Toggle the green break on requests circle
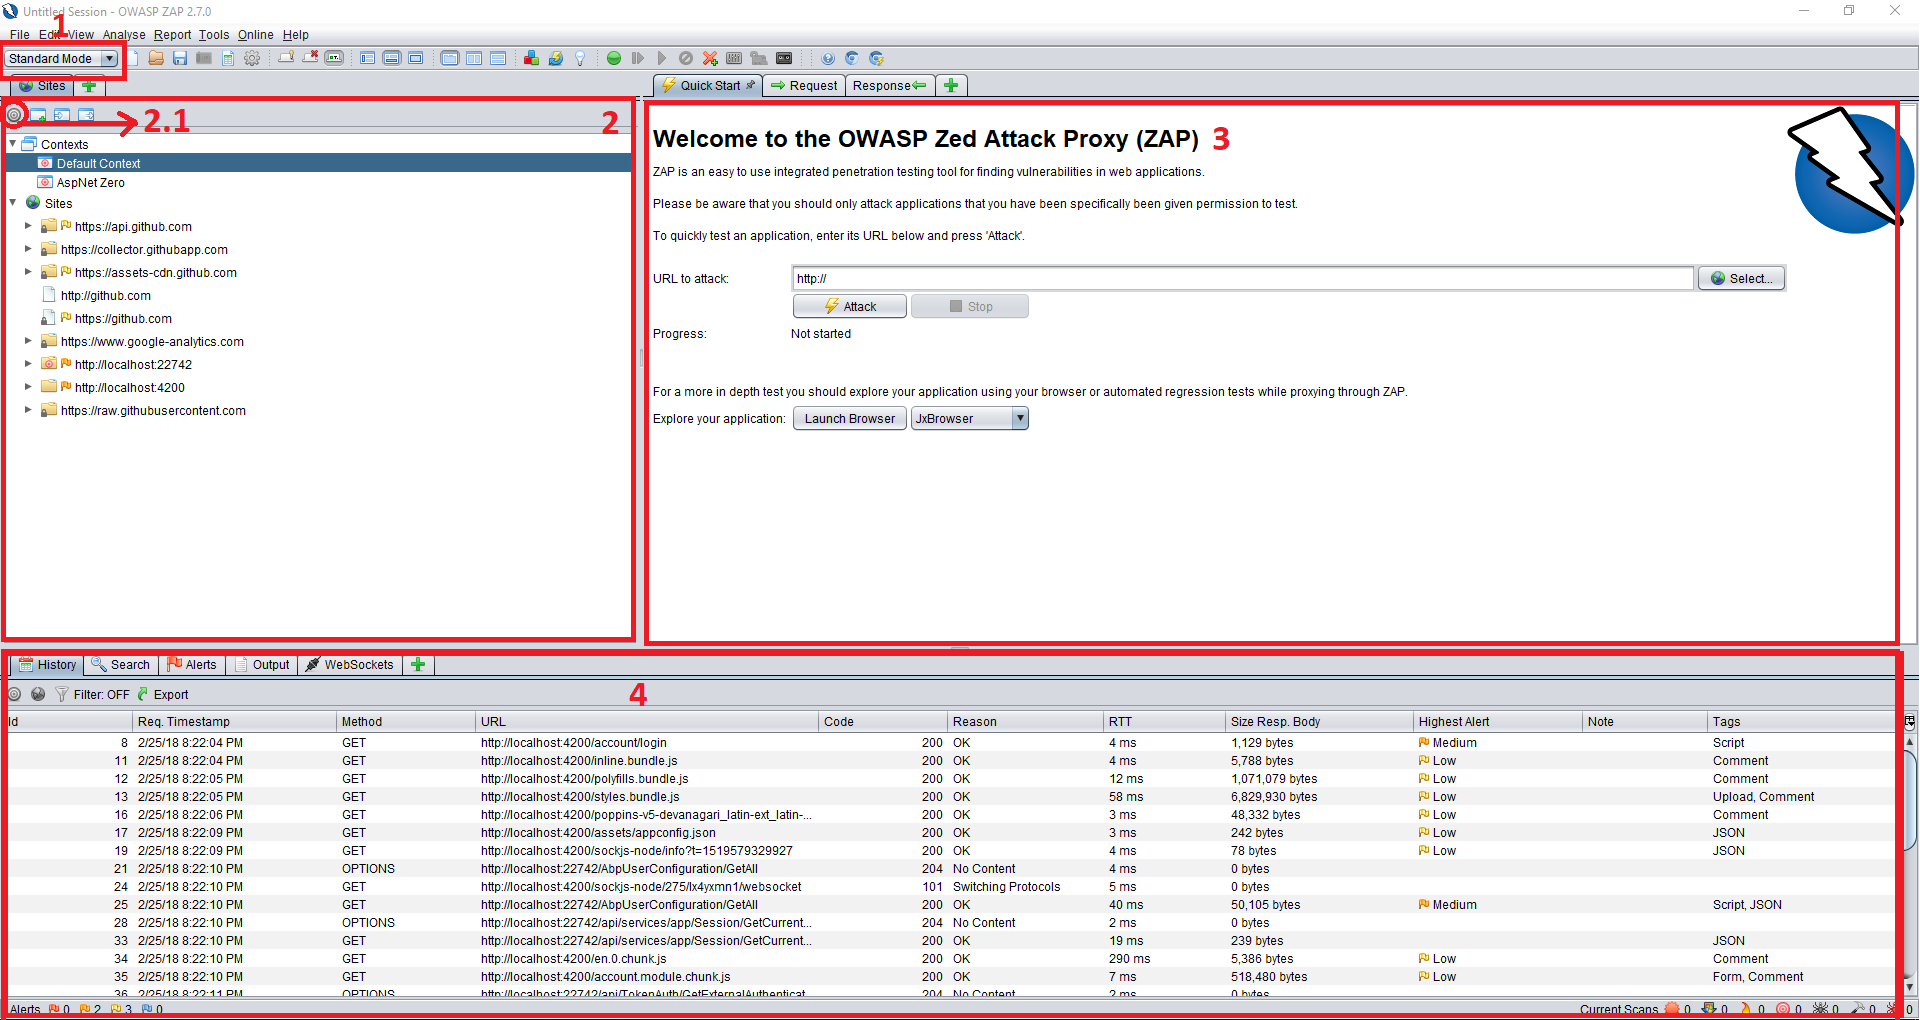Viewport: 1920px width, 1020px height. coord(614,58)
